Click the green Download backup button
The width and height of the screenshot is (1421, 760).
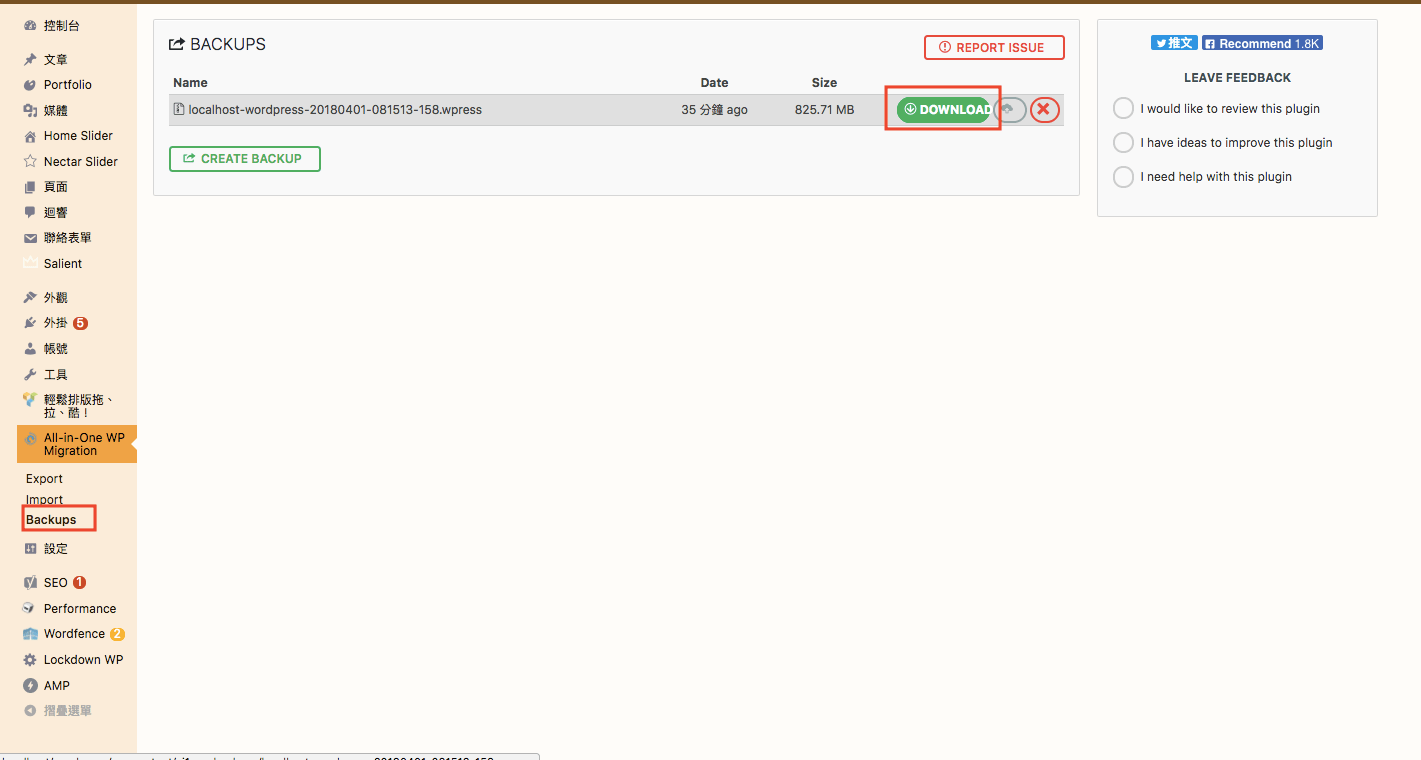[x=943, y=109]
